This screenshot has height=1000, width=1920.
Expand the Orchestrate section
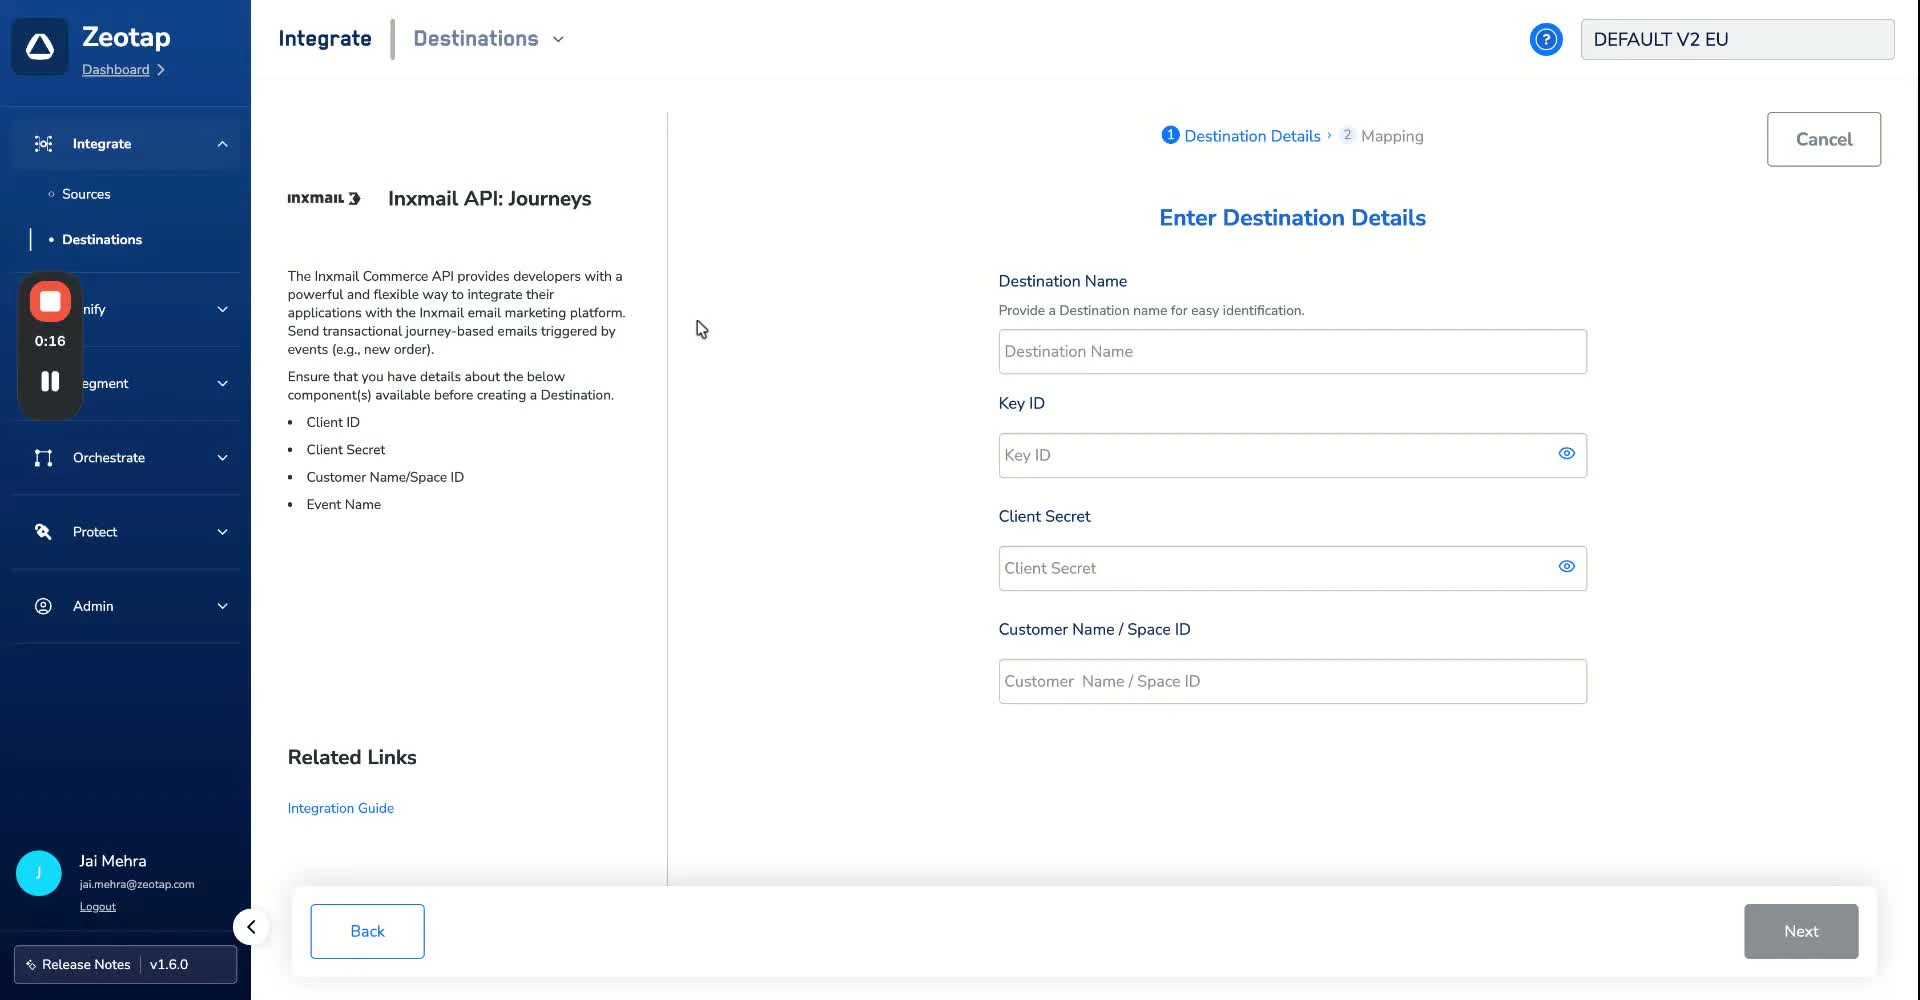pos(222,458)
